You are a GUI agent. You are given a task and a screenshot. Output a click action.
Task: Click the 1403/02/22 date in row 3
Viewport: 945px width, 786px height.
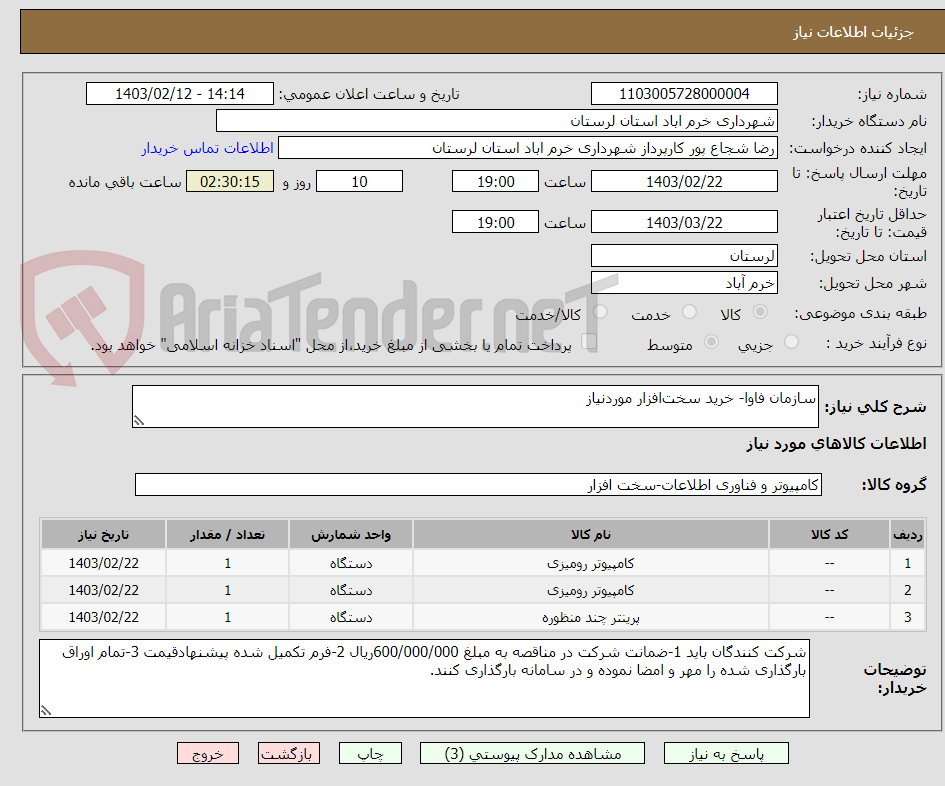[104, 617]
